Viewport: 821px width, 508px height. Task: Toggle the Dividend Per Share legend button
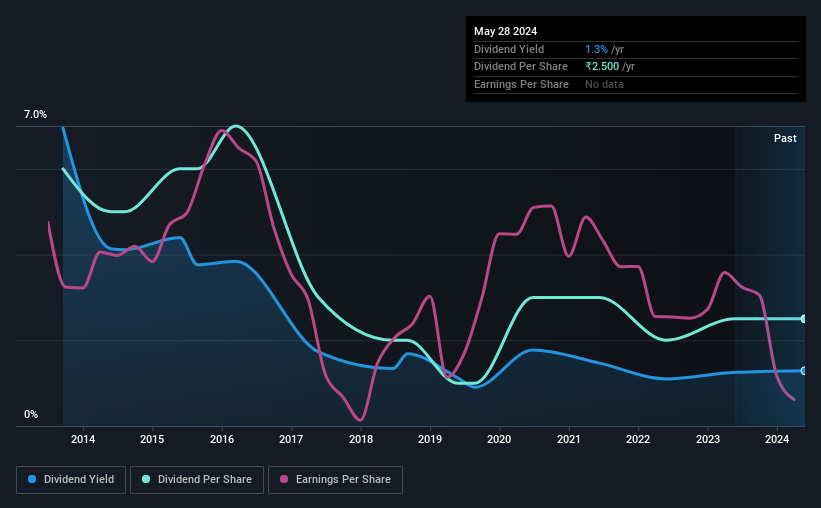pos(197,480)
